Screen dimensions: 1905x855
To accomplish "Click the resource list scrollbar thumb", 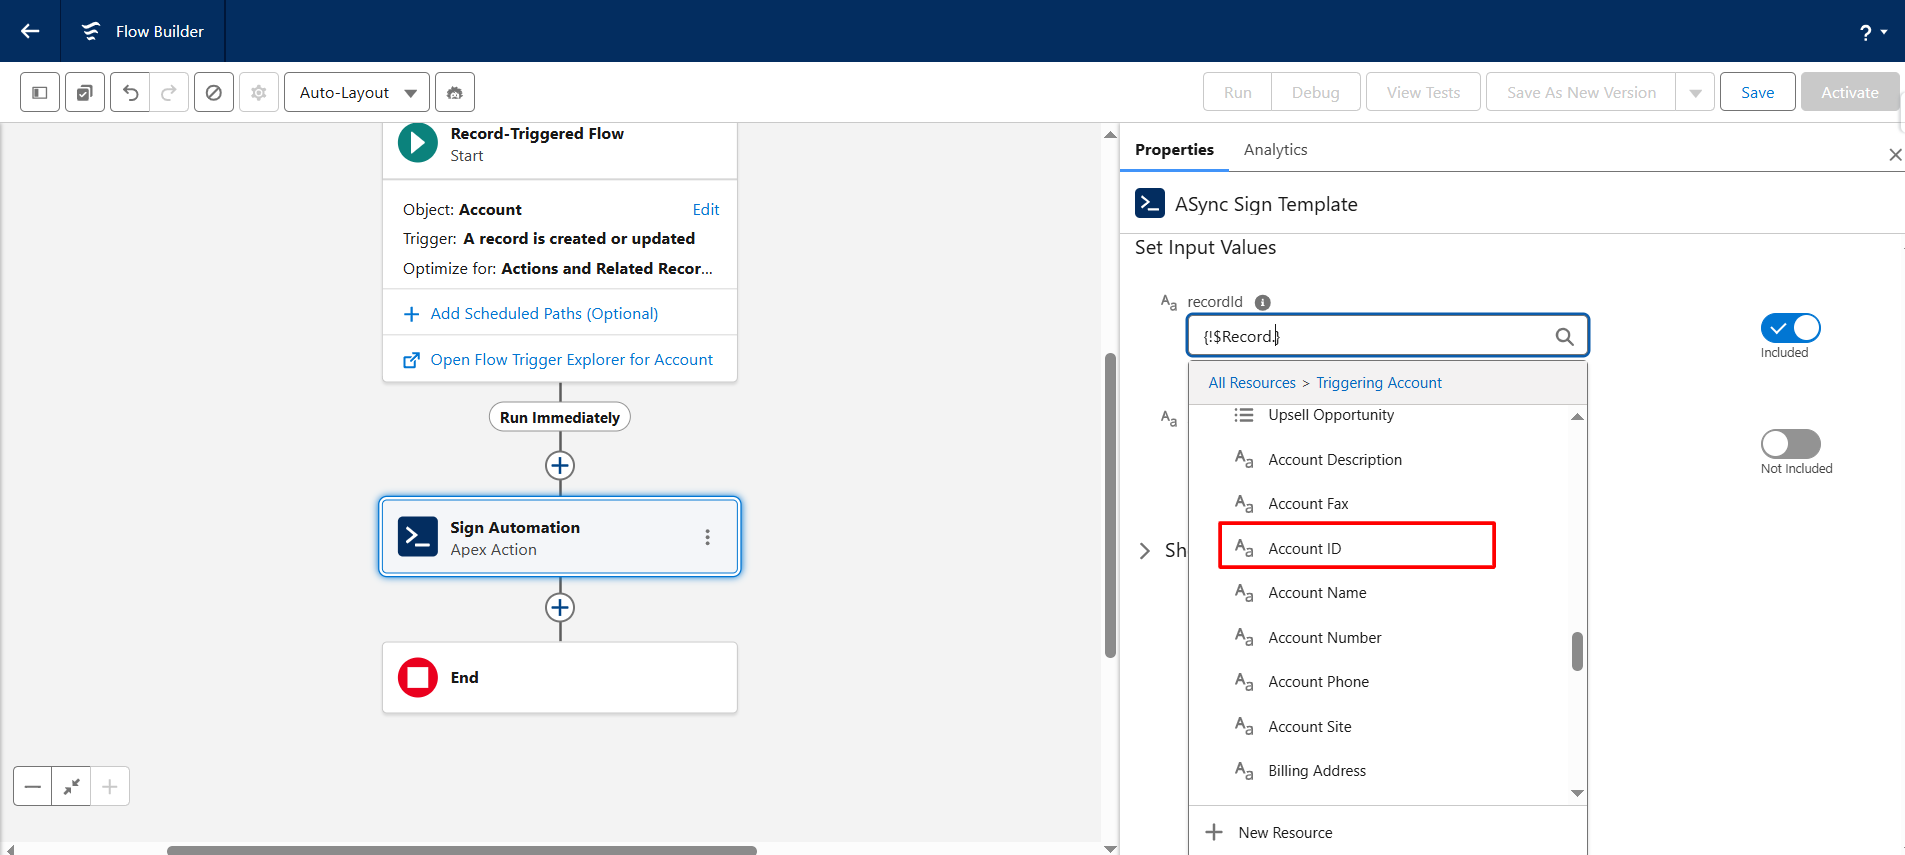I will [x=1577, y=651].
